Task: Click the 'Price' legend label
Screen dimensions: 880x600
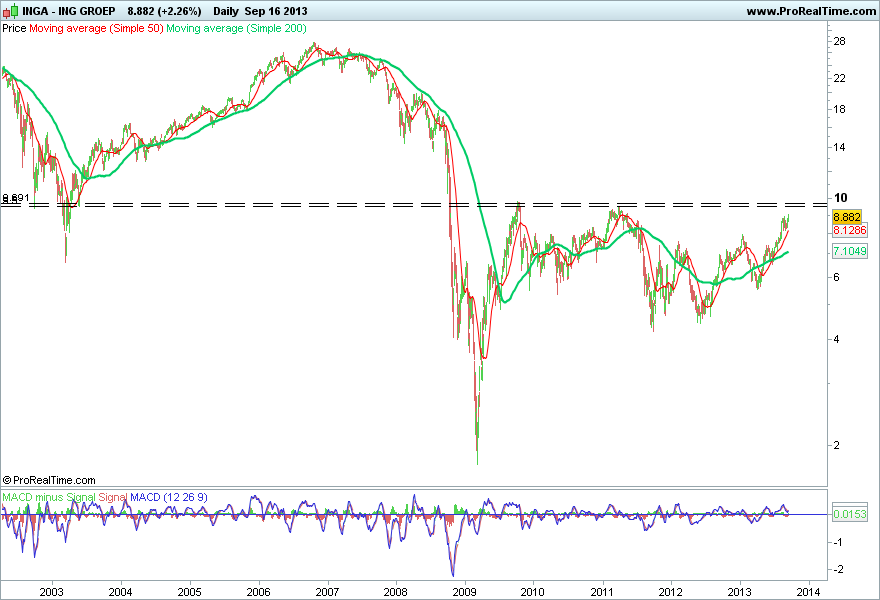Action: coord(14,28)
